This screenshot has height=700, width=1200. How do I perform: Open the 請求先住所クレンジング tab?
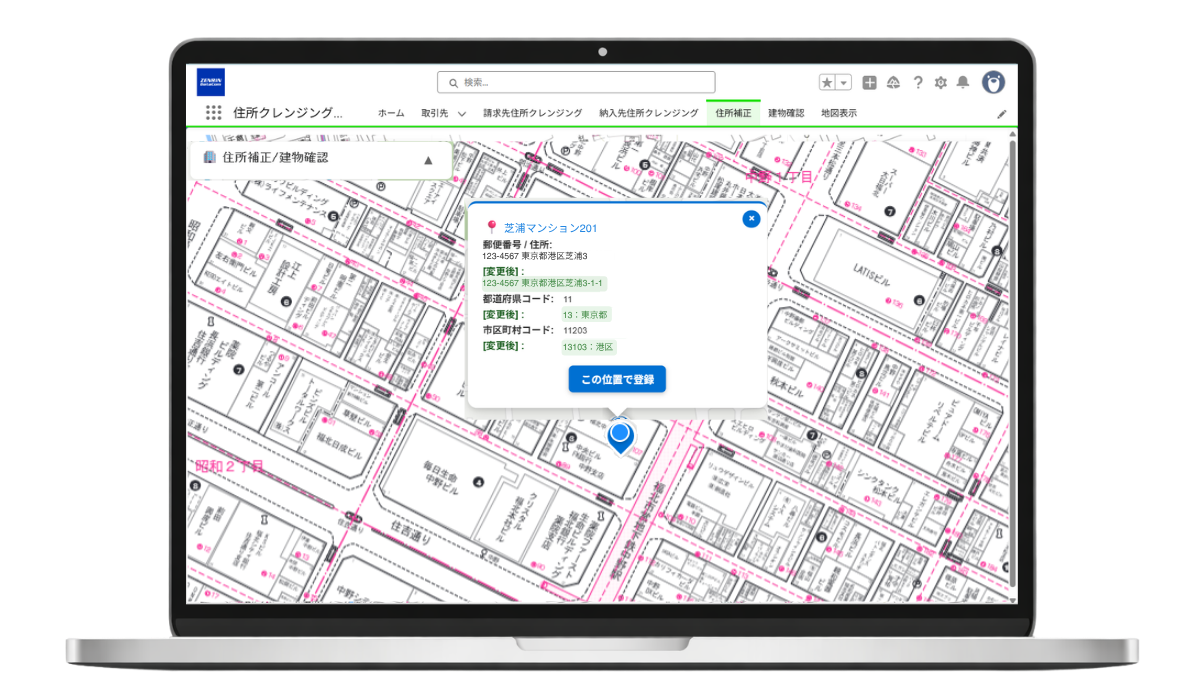coord(532,113)
